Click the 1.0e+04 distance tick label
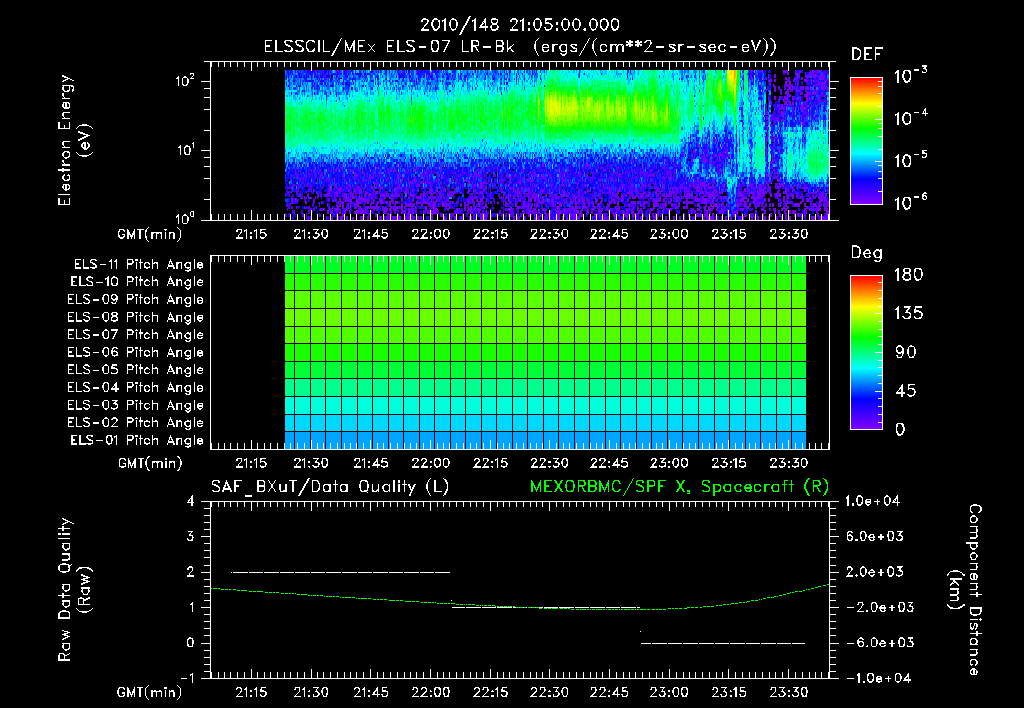The height and width of the screenshot is (708, 1024). (x=872, y=501)
